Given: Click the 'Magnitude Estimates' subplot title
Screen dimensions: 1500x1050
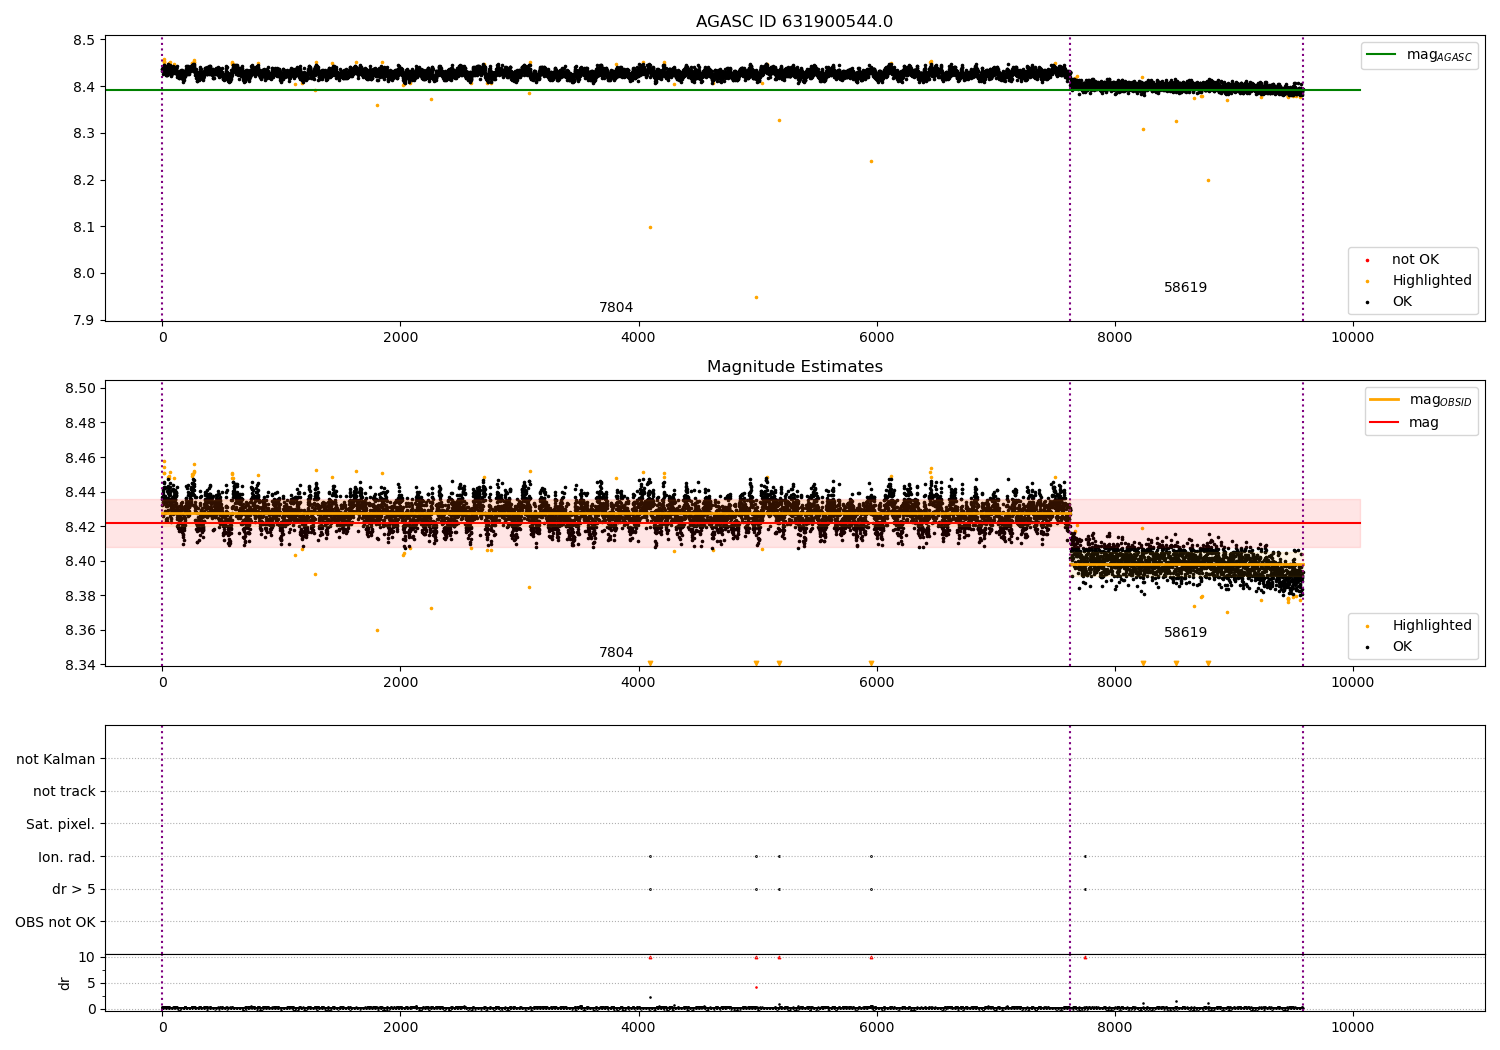Looking at the screenshot, I should click(794, 367).
